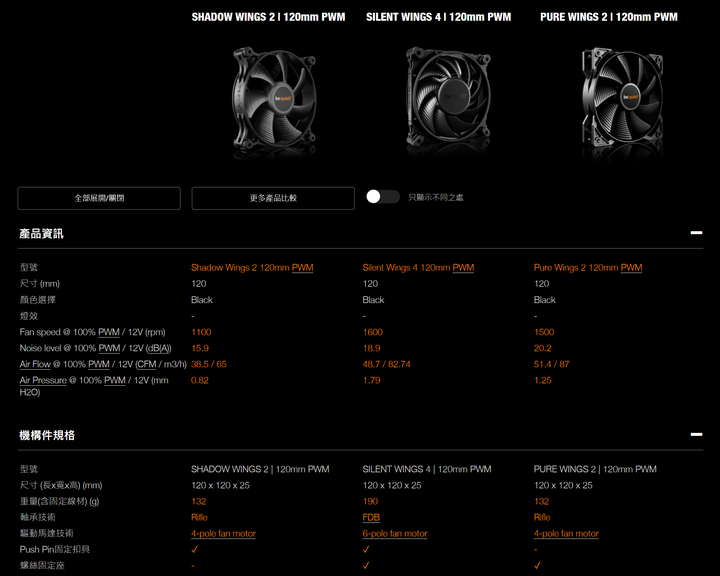The width and height of the screenshot is (720, 576).
Task: Select the 20.2 noise level value
Action: 543,348
